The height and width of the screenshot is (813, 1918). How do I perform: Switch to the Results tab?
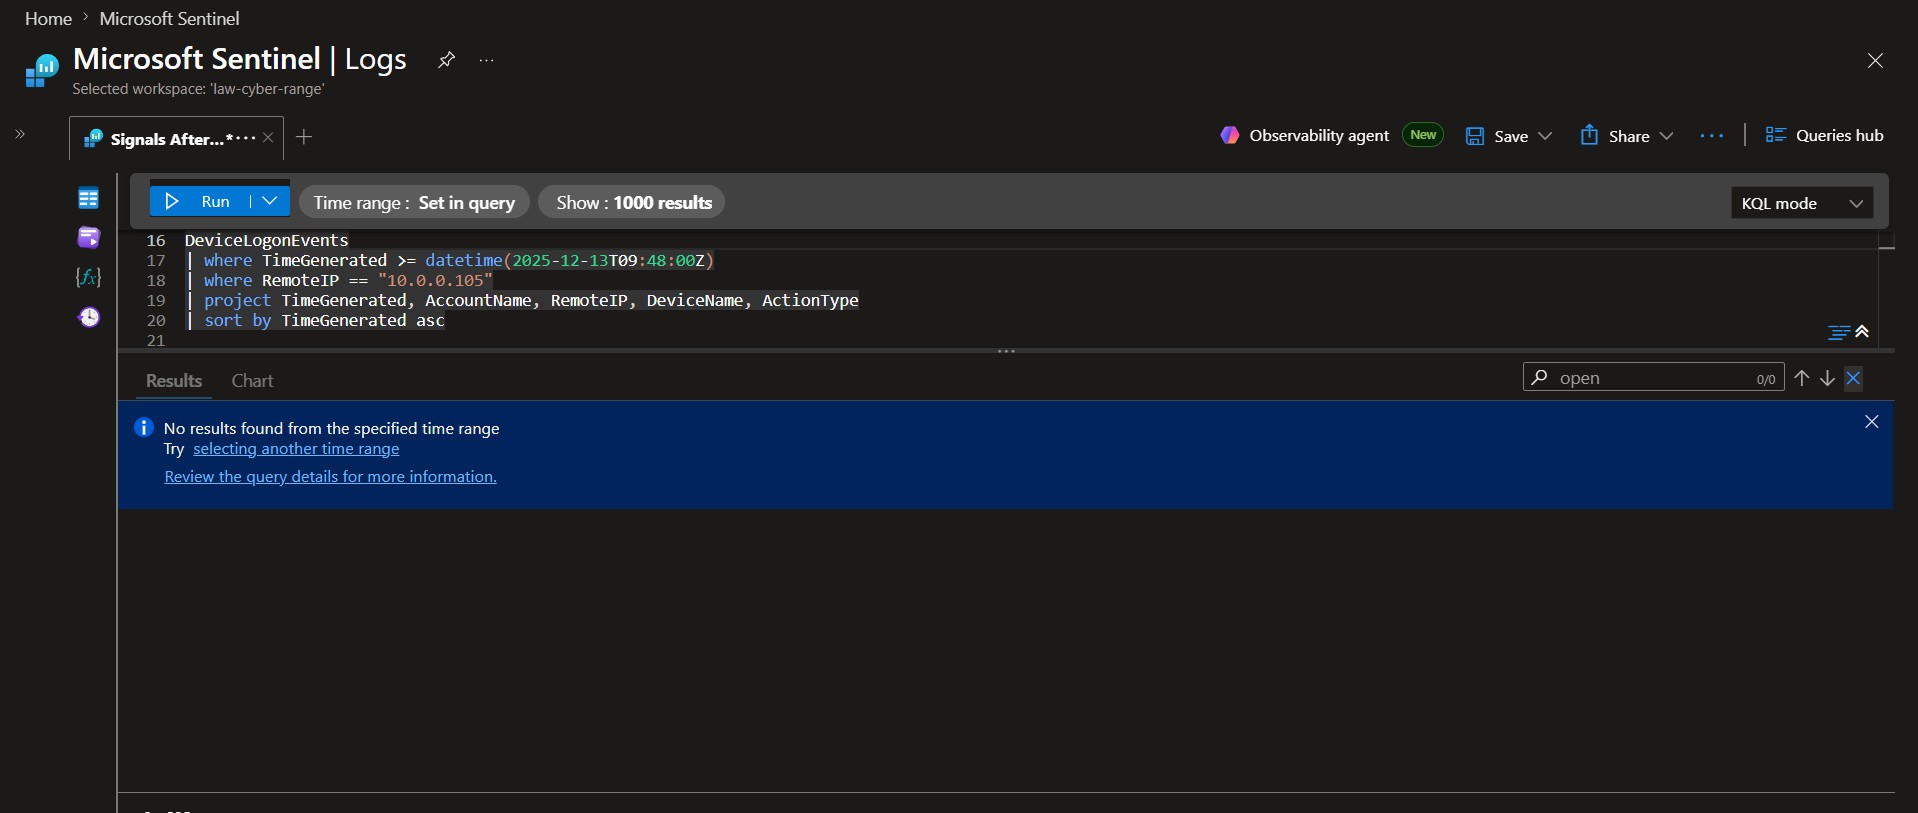pos(174,381)
